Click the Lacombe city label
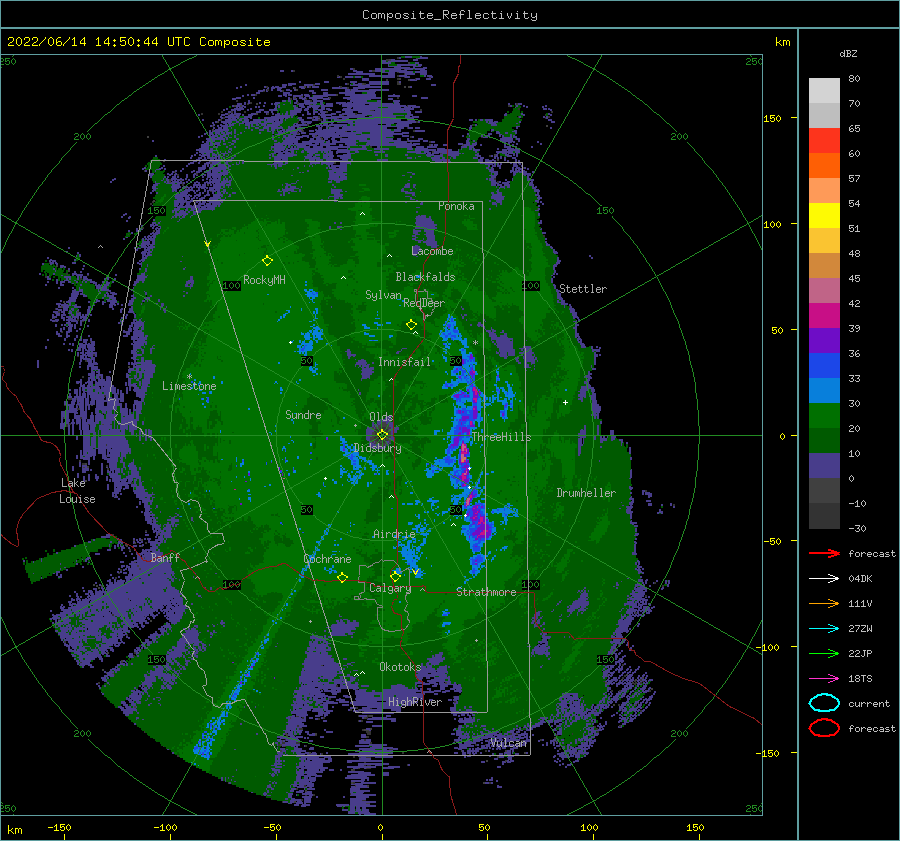 432,251
